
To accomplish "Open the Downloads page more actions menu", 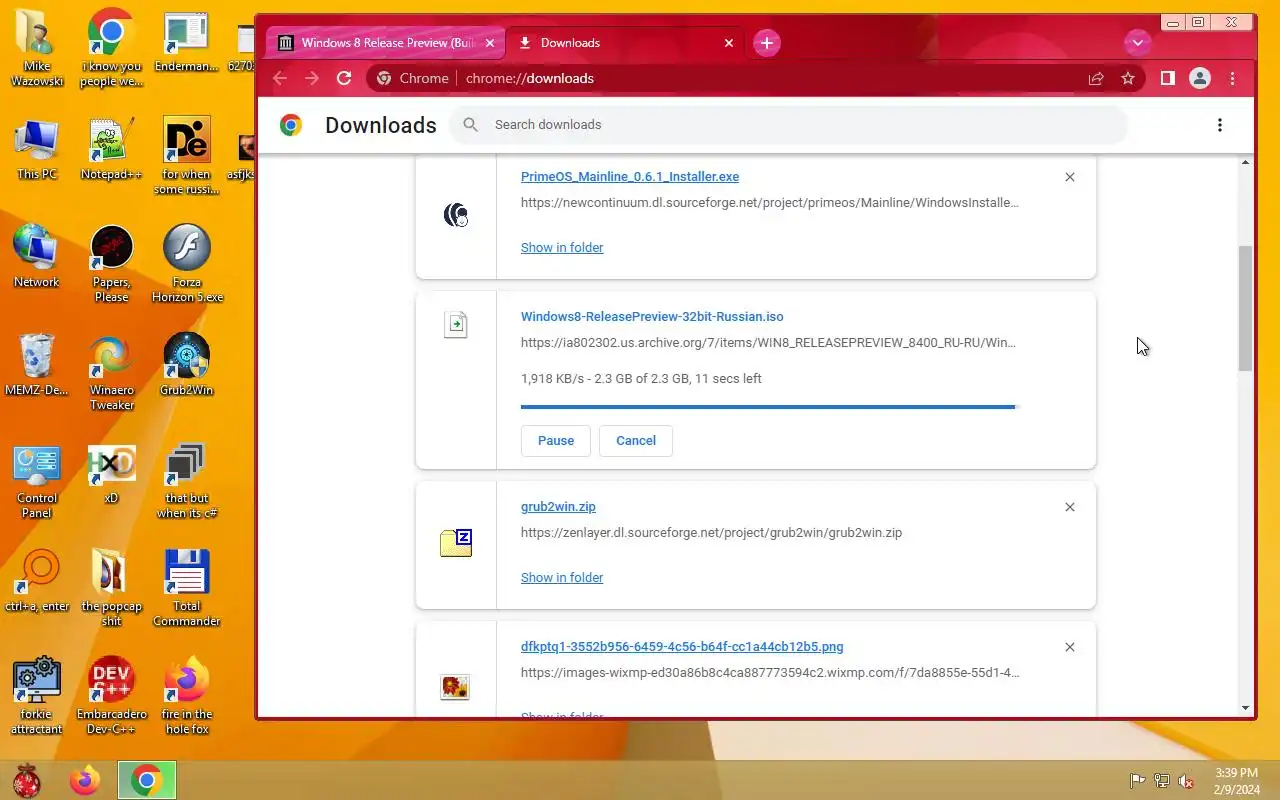I will point(1219,125).
